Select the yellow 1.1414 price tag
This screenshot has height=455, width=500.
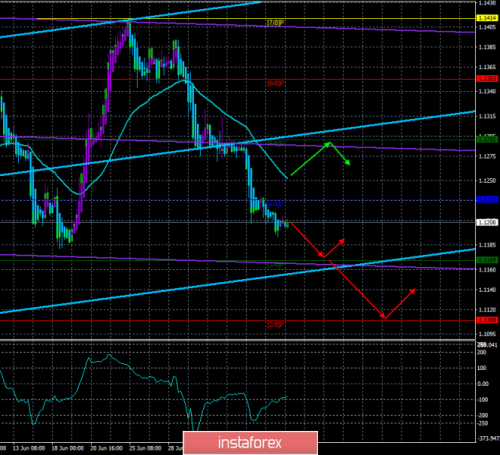(x=487, y=18)
